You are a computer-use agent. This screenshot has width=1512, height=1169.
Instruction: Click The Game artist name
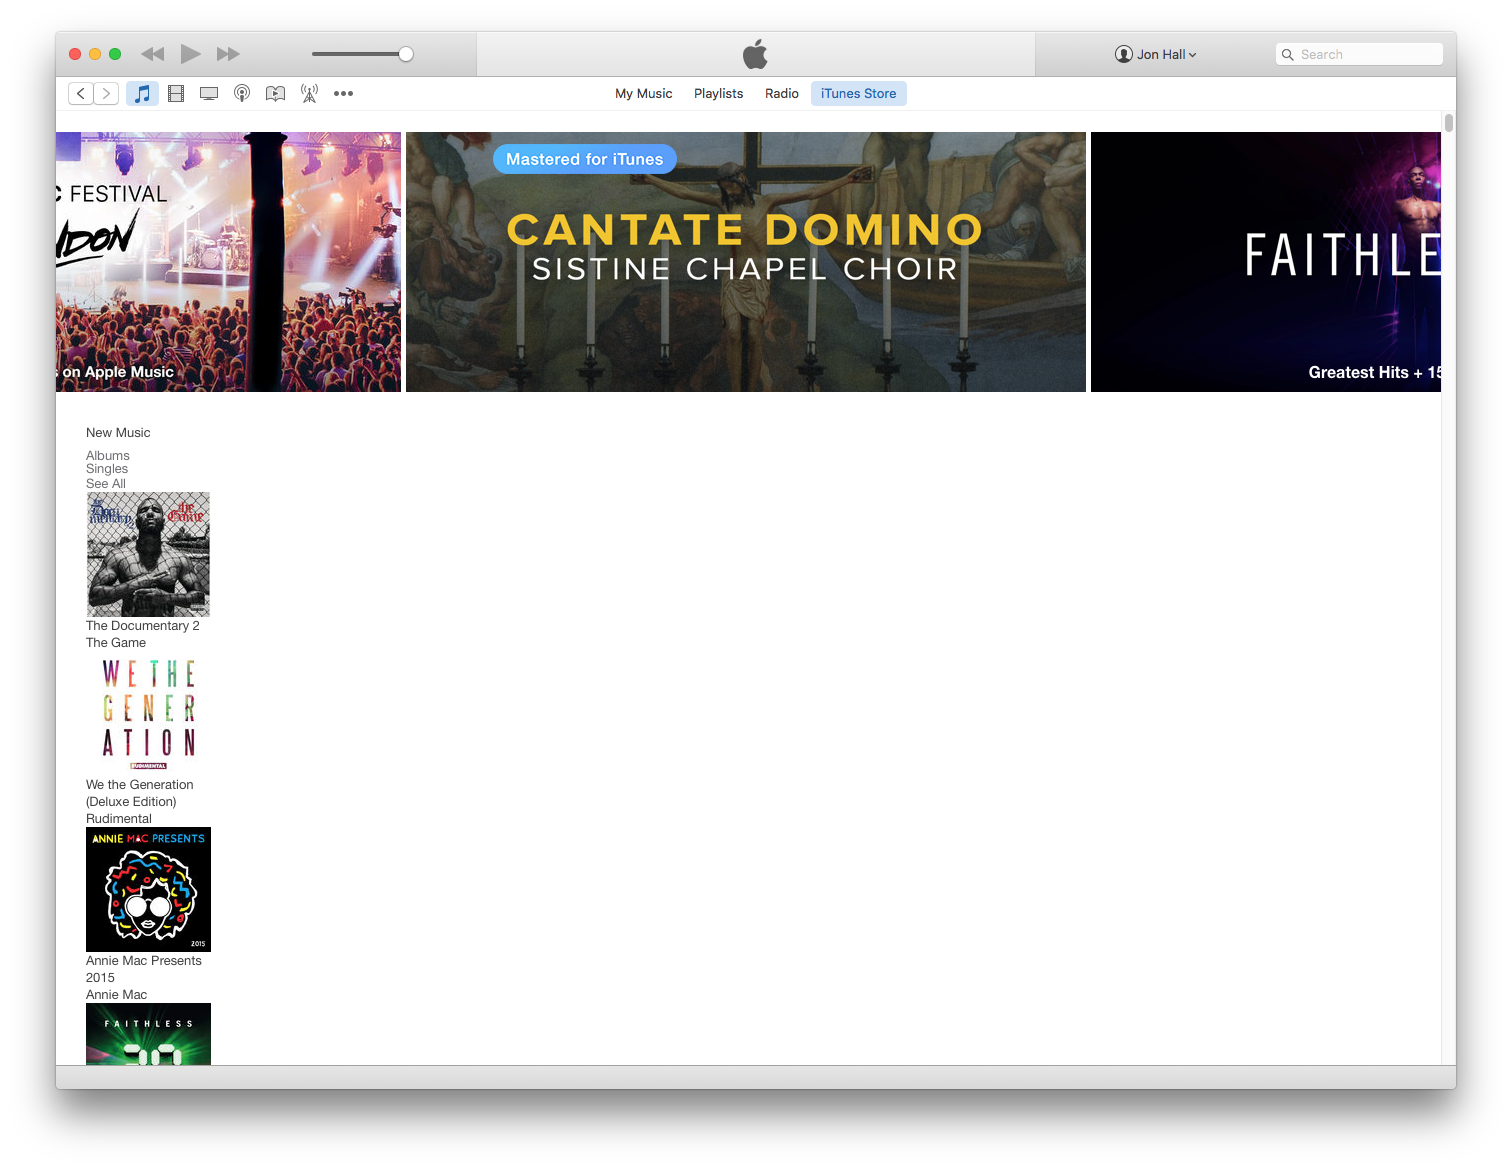116,643
